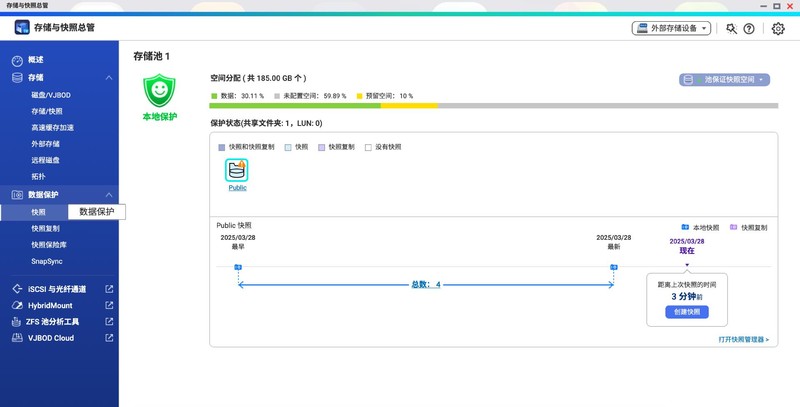Click the earliest snapshot timeline marker

point(238,267)
